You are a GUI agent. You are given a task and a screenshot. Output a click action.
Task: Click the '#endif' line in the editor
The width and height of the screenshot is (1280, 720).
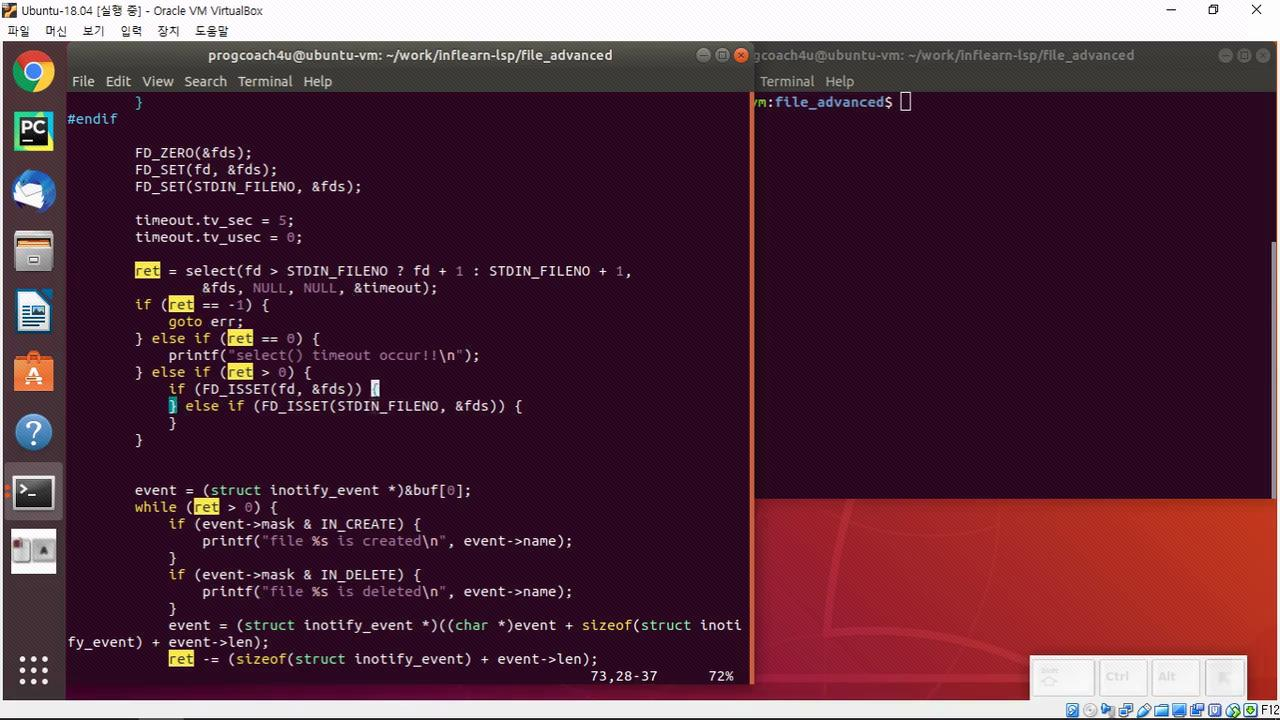[x=92, y=119]
